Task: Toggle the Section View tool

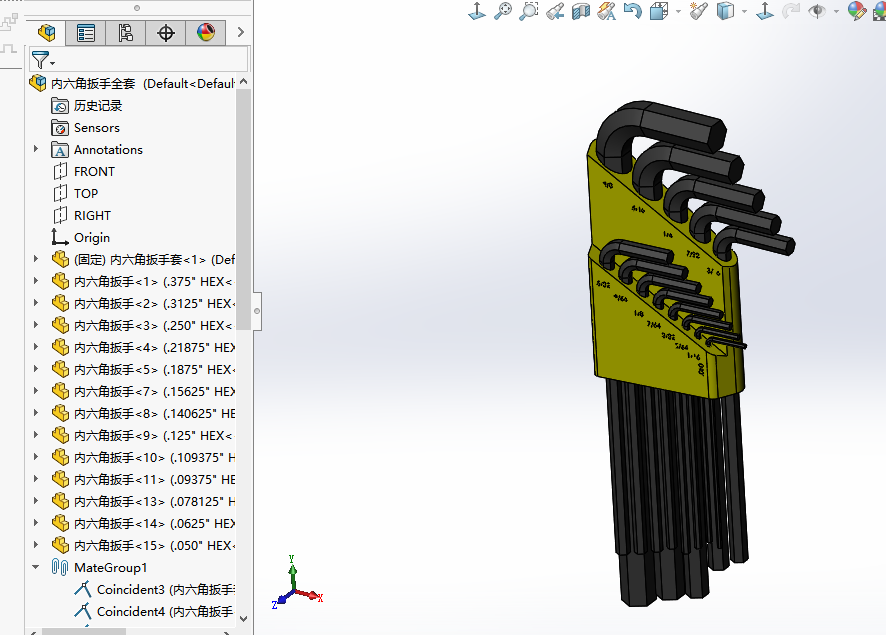Action: (x=580, y=11)
